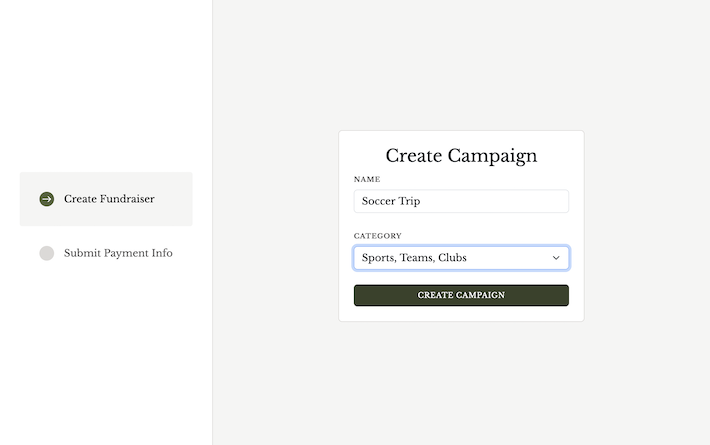This screenshot has width=710, height=445.
Task: Click the 'Create Fundraiser' sidebar text
Action: [109, 199]
